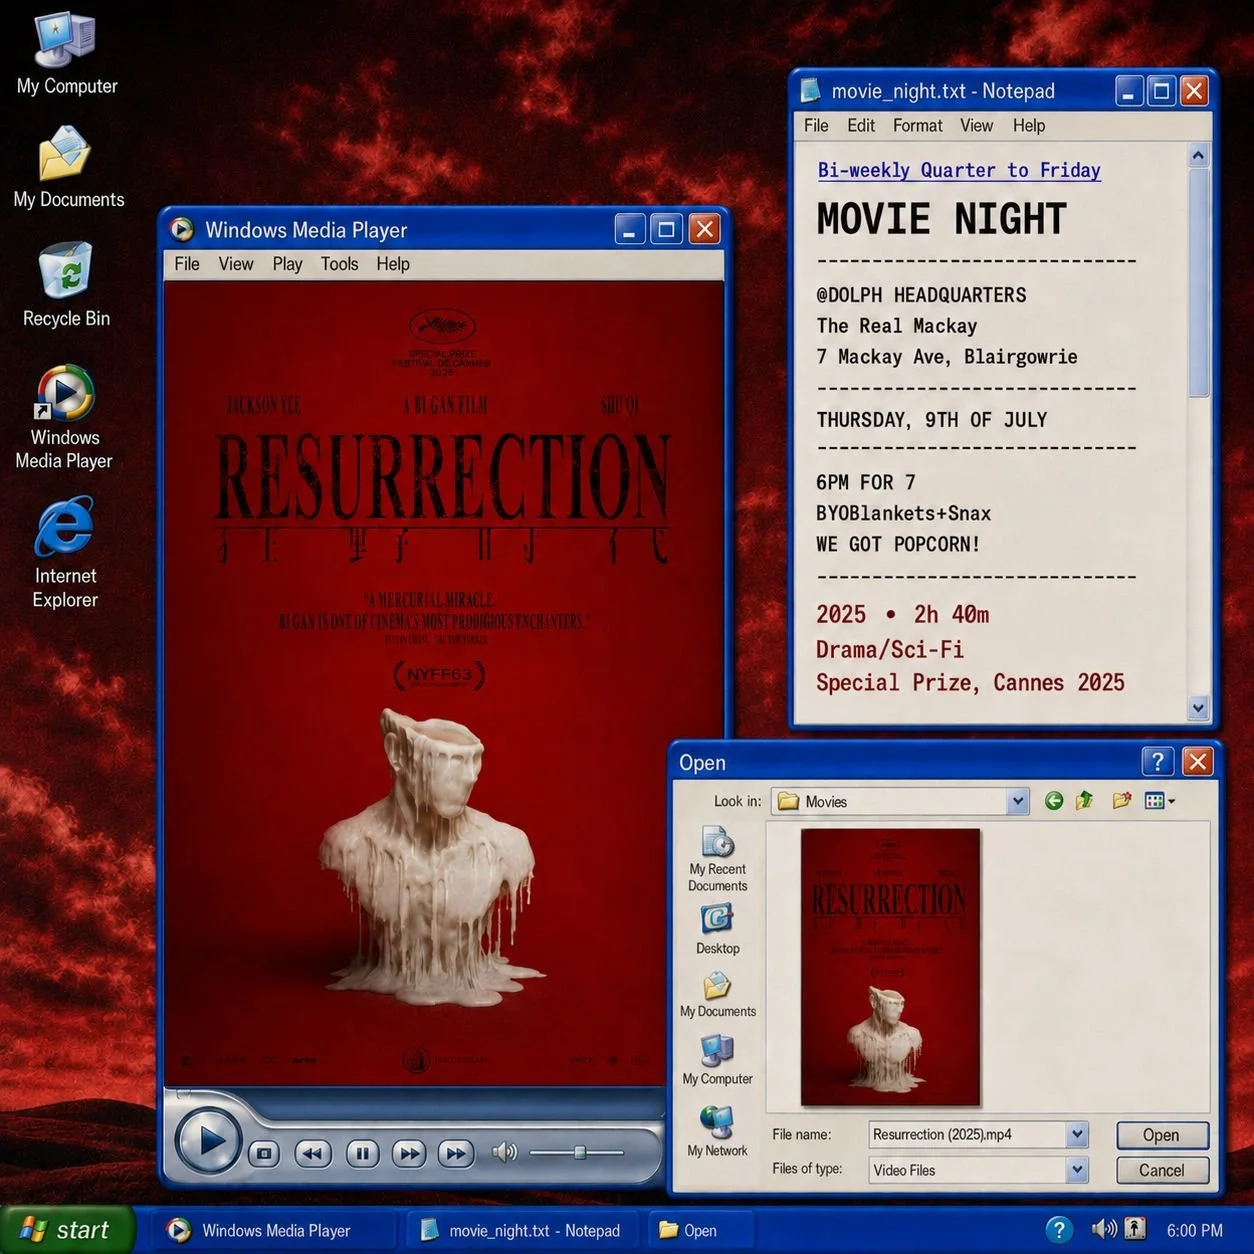Switch to movie_night.txt Notepad taskbar button
This screenshot has width=1254, height=1254.
pos(521,1231)
